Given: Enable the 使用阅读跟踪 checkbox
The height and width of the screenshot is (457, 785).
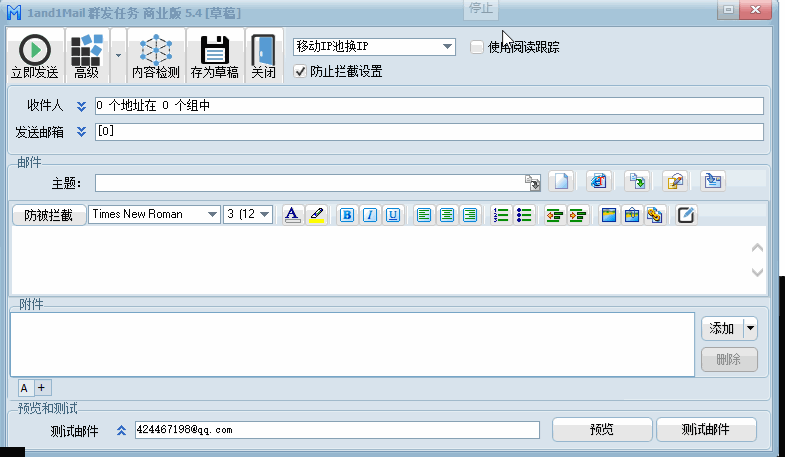Looking at the screenshot, I should [477, 47].
